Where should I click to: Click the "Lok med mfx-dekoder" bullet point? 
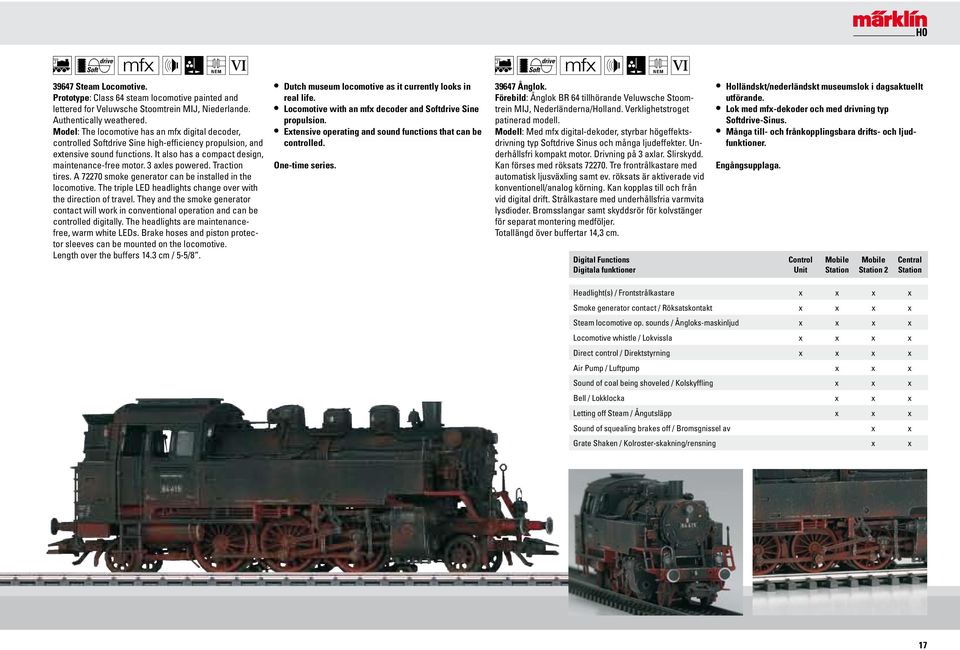coord(807,114)
